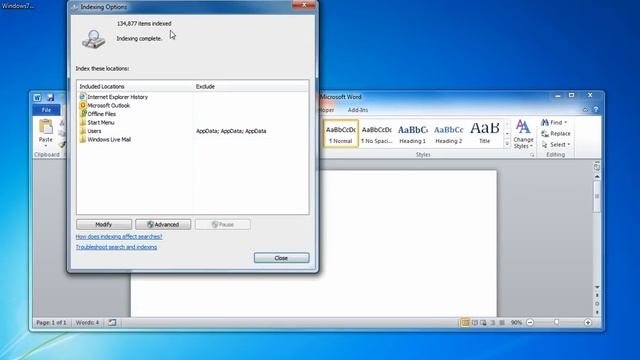The width and height of the screenshot is (640, 360).
Task: Click the Zoom In plus button
Action: coord(588,322)
